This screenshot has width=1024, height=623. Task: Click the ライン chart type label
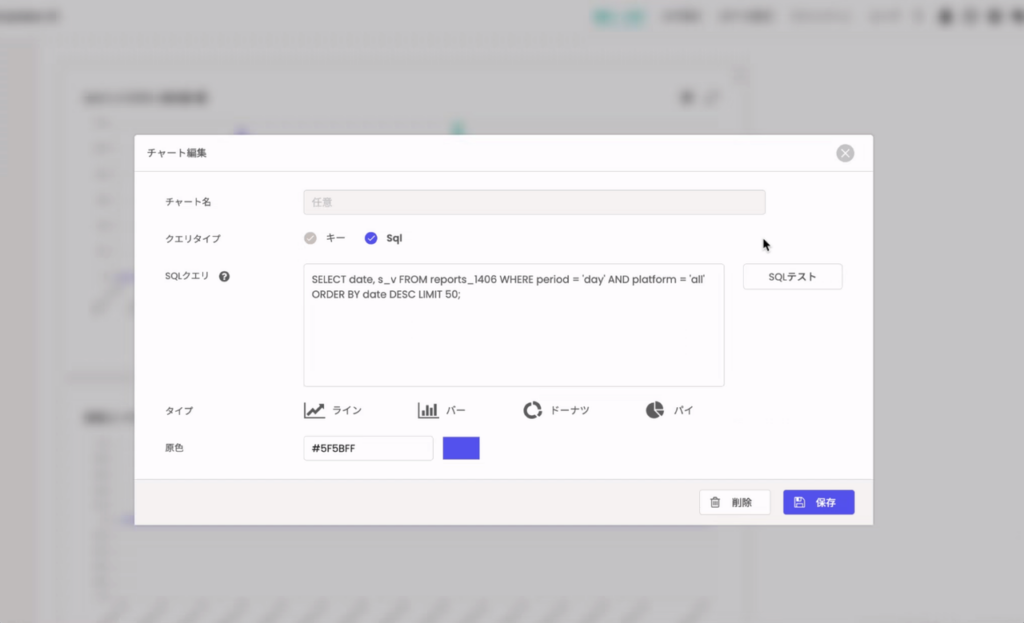[x=347, y=410]
